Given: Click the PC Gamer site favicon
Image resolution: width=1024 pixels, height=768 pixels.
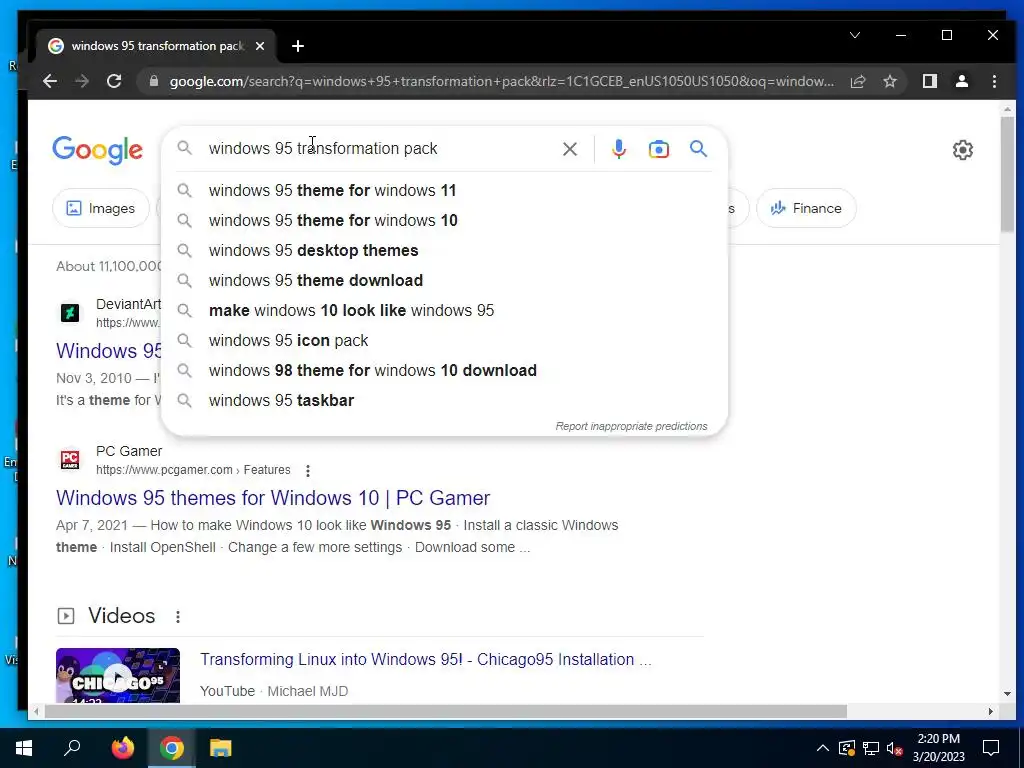Looking at the screenshot, I should tap(70, 460).
